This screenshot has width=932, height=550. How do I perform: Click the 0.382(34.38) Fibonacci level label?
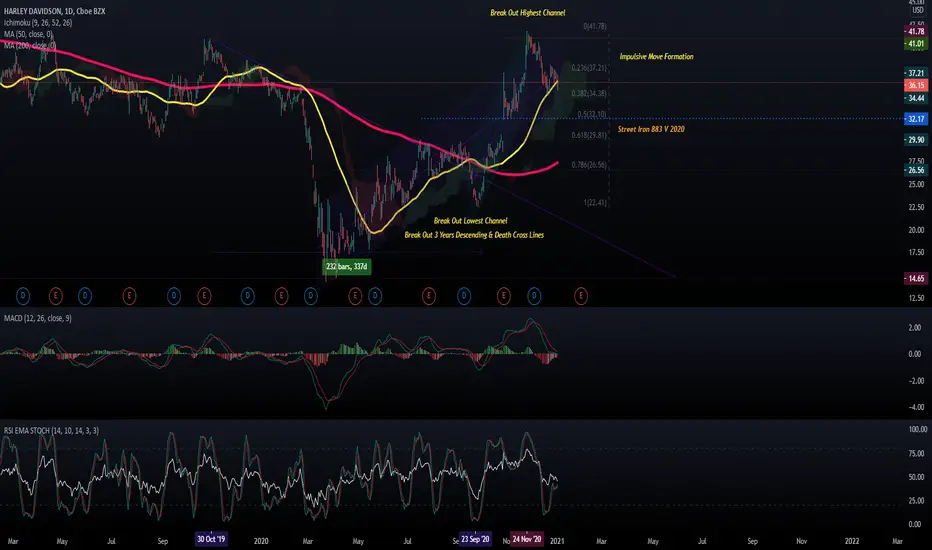tap(589, 93)
